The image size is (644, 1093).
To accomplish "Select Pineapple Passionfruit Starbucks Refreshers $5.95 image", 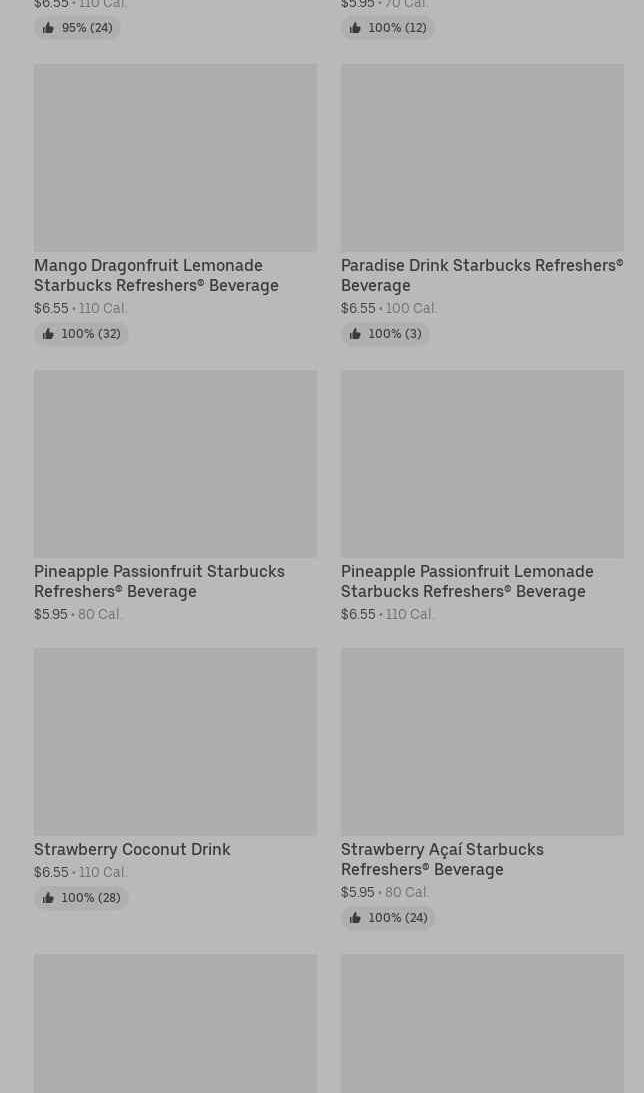I will [175, 464].
